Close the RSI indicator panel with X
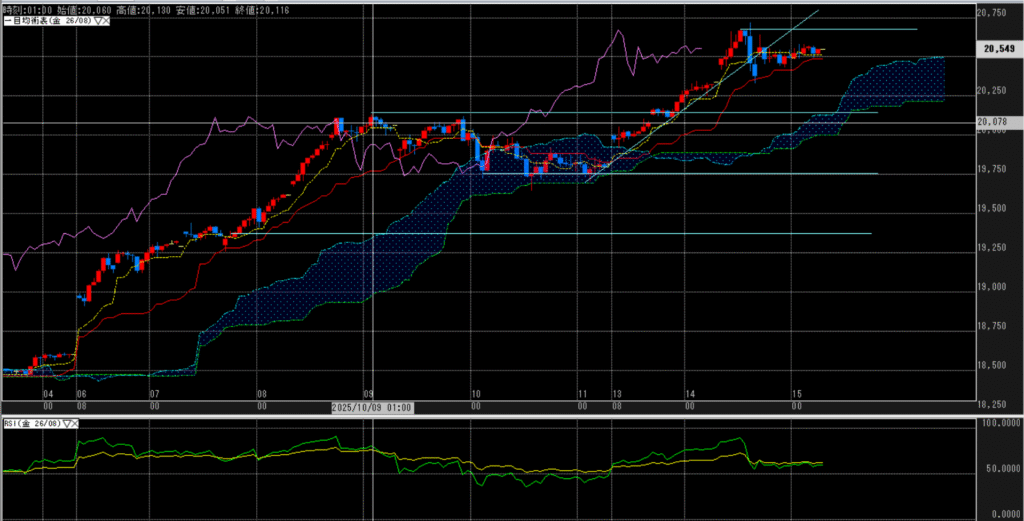The height and width of the screenshot is (521, 1024). [x=77, y=424]
